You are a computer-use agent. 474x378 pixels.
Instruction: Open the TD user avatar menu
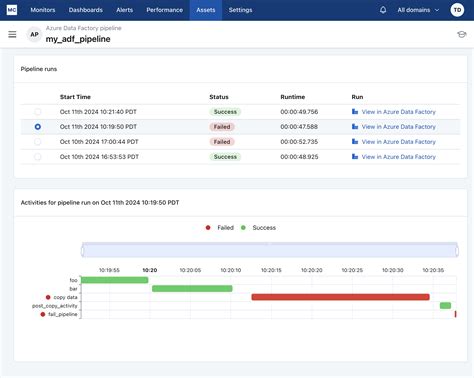point(457,10)
